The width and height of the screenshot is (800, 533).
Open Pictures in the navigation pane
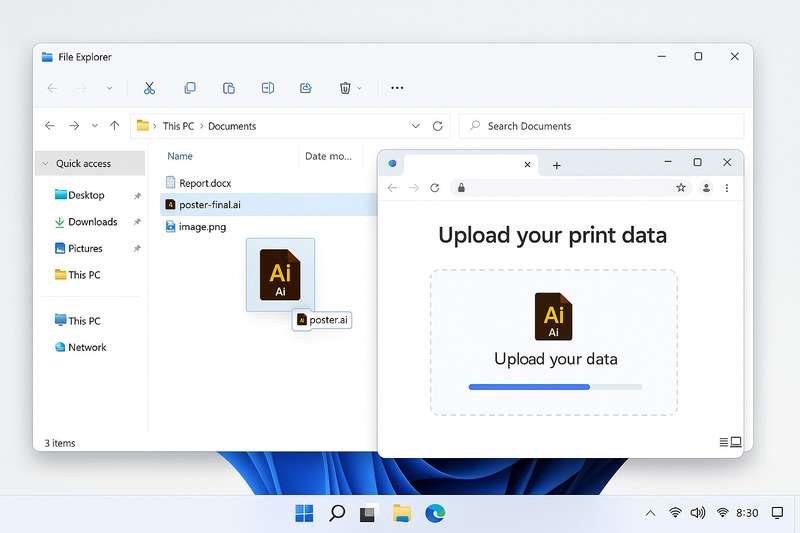79,248
